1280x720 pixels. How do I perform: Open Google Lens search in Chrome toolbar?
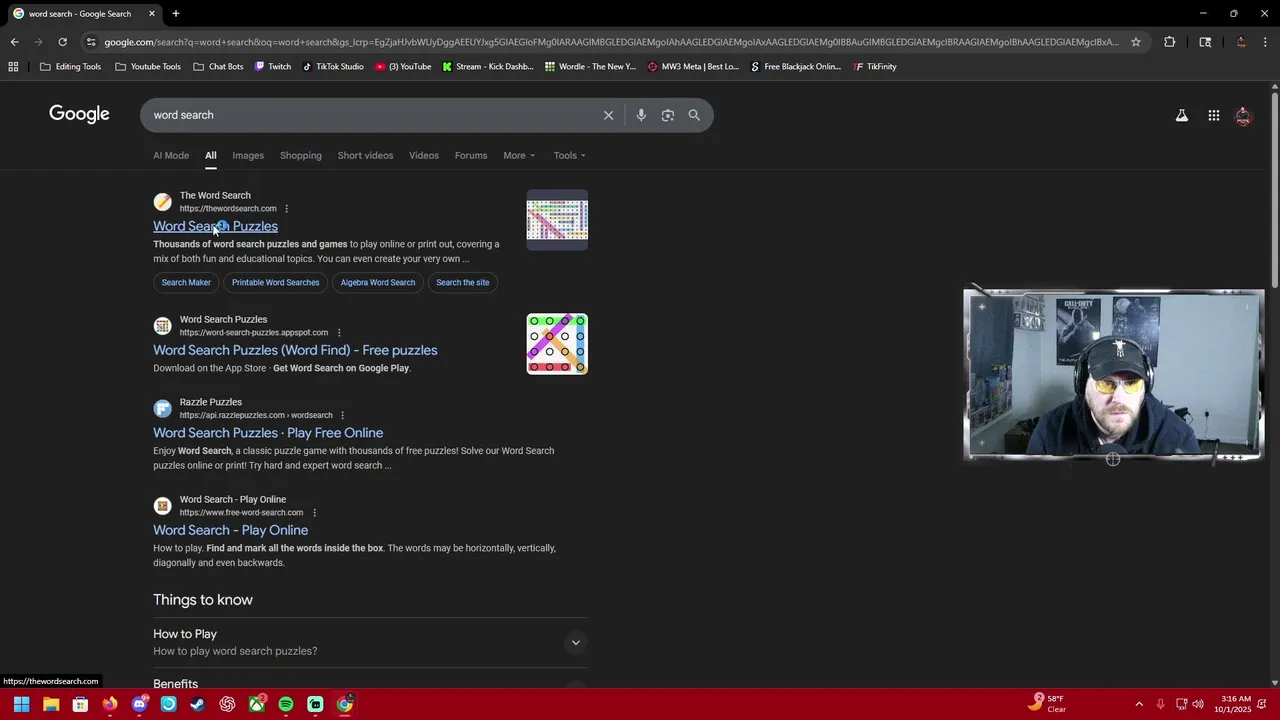tap(1205, 42)
